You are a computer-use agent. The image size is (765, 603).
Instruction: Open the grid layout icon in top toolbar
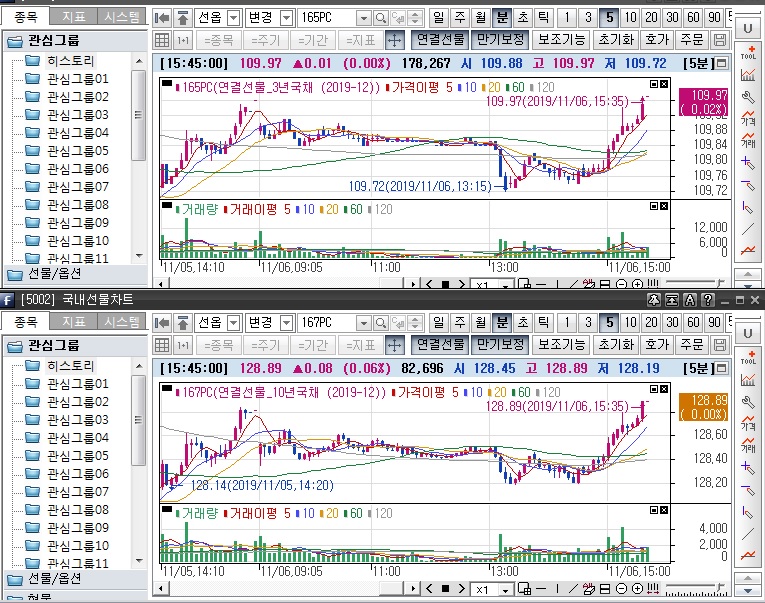click(x=162, y=40)
